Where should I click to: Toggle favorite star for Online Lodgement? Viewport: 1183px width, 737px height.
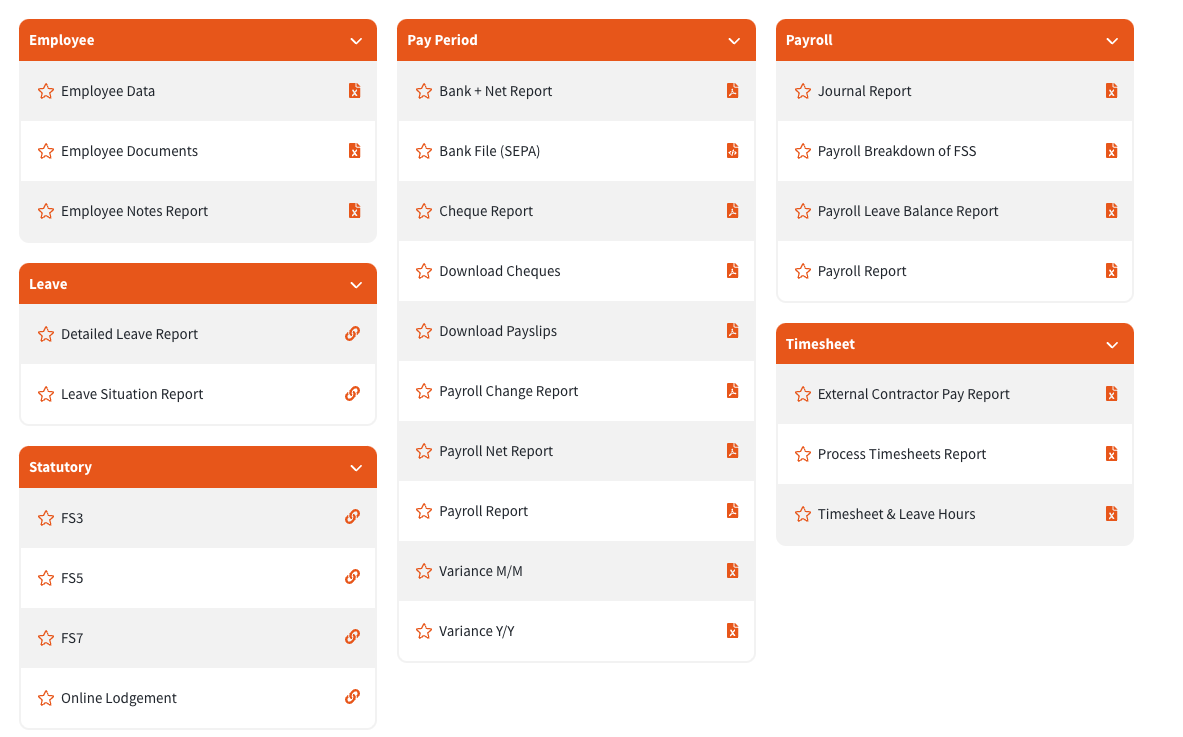(46, 699)
